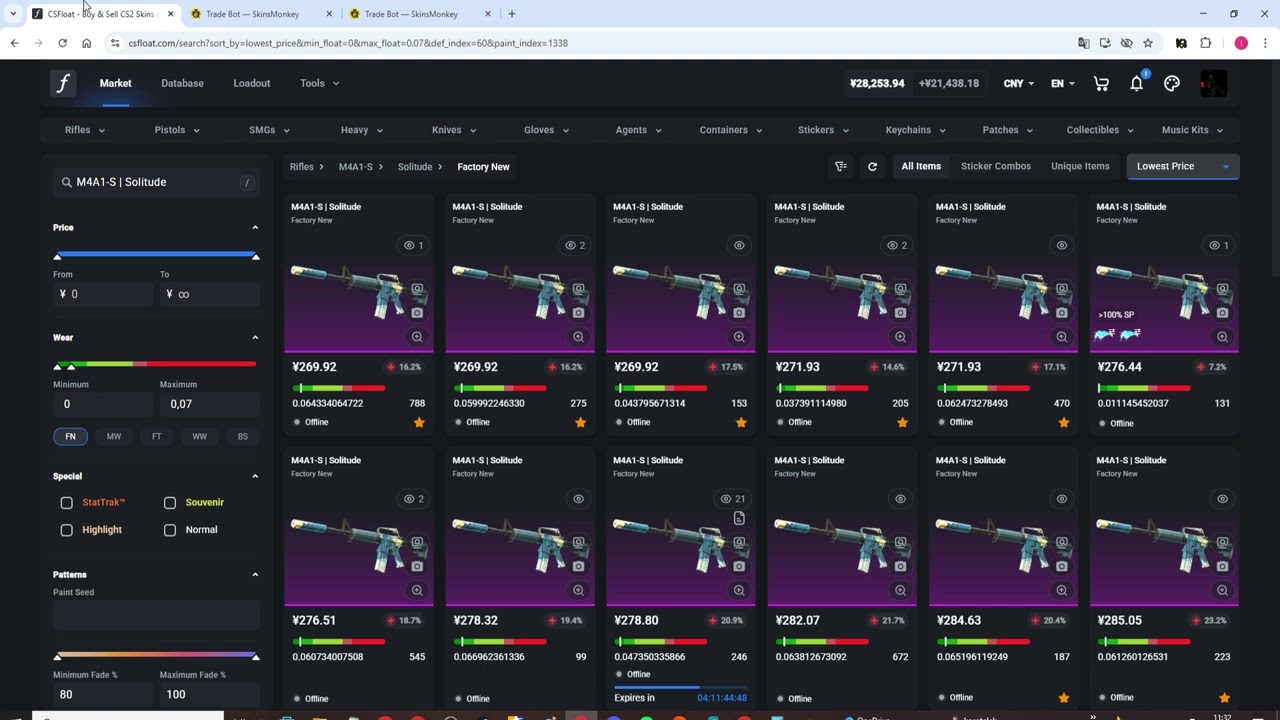Reload the page in the browser toolbar
The width and height of the screenshot is (1280, 720).
62,43
